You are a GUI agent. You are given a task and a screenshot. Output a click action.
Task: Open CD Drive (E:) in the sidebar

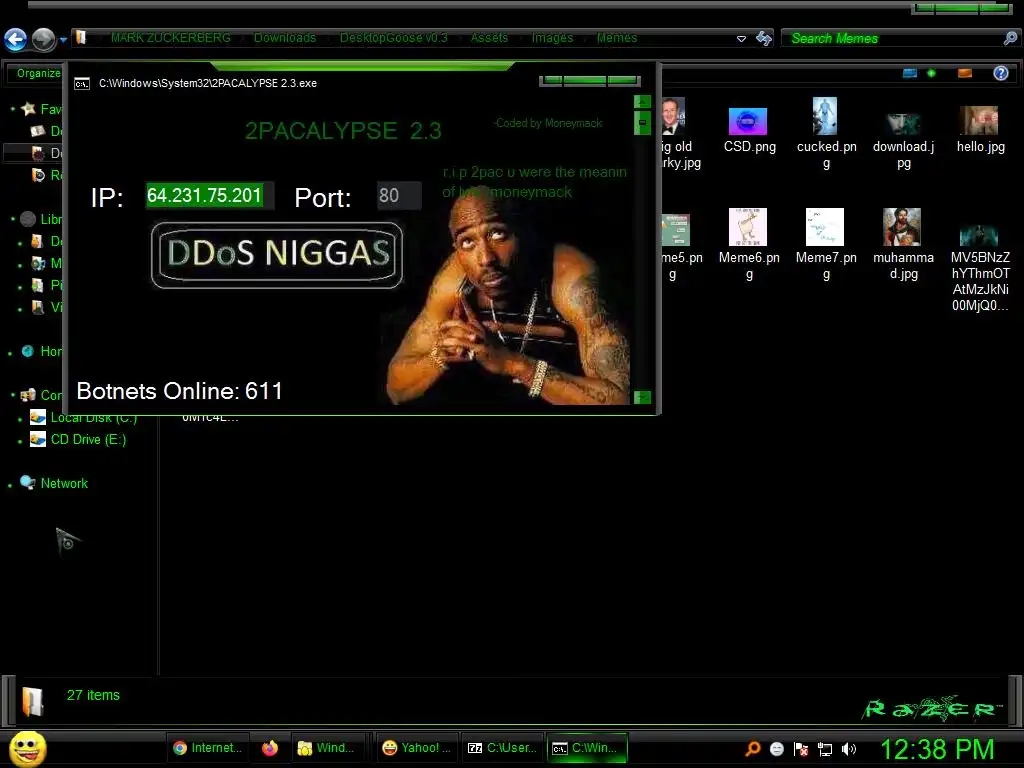(88, 440)
